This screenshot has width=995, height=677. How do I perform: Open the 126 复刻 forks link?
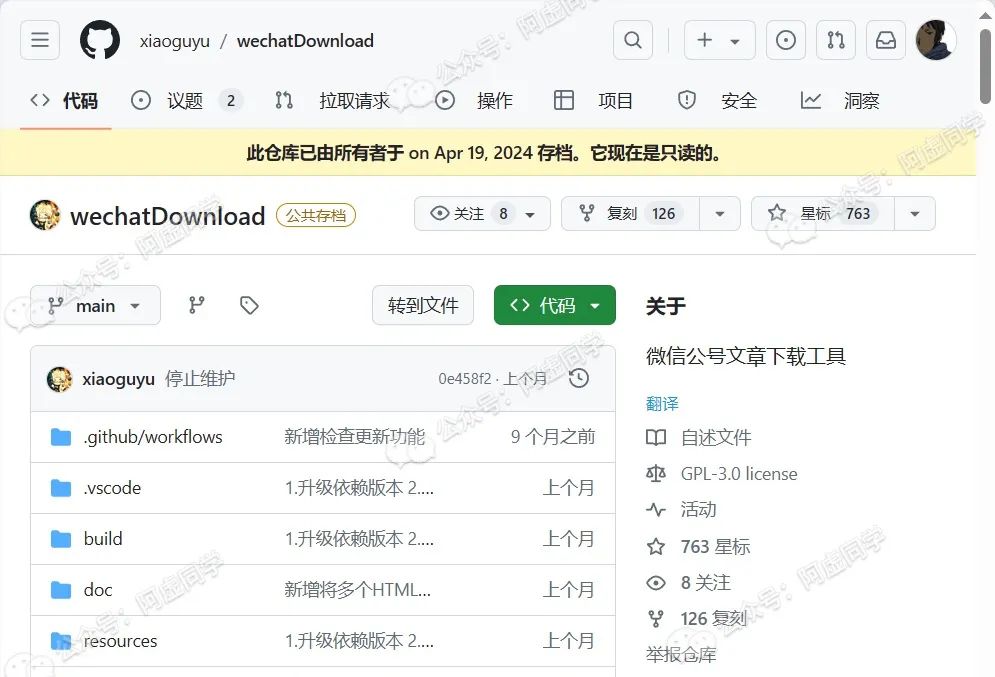point(714,619)
